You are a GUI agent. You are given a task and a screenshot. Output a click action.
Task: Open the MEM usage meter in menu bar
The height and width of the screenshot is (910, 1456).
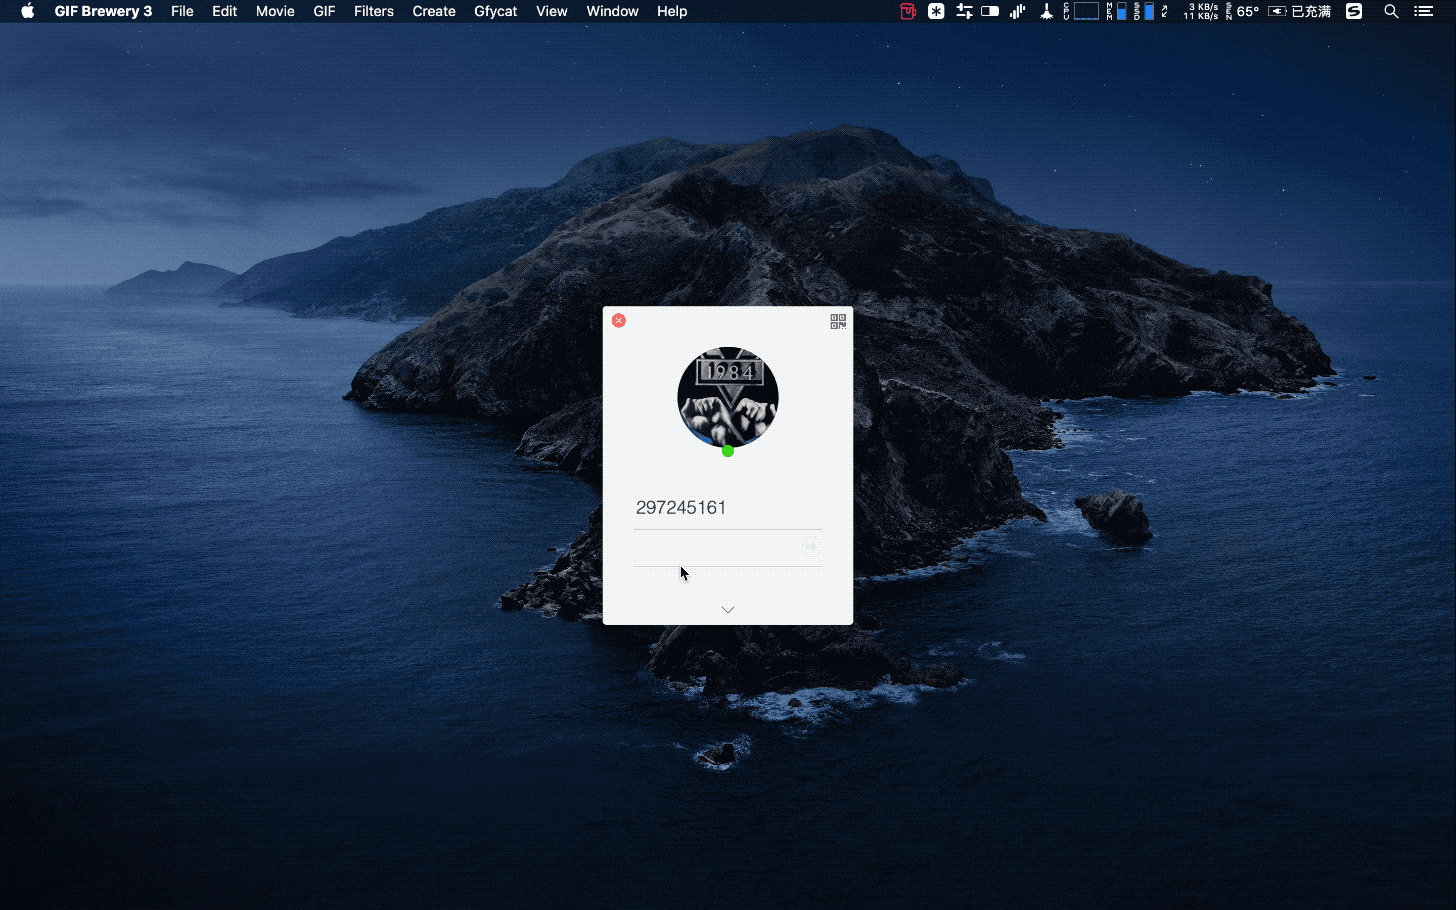[1116, 11]
